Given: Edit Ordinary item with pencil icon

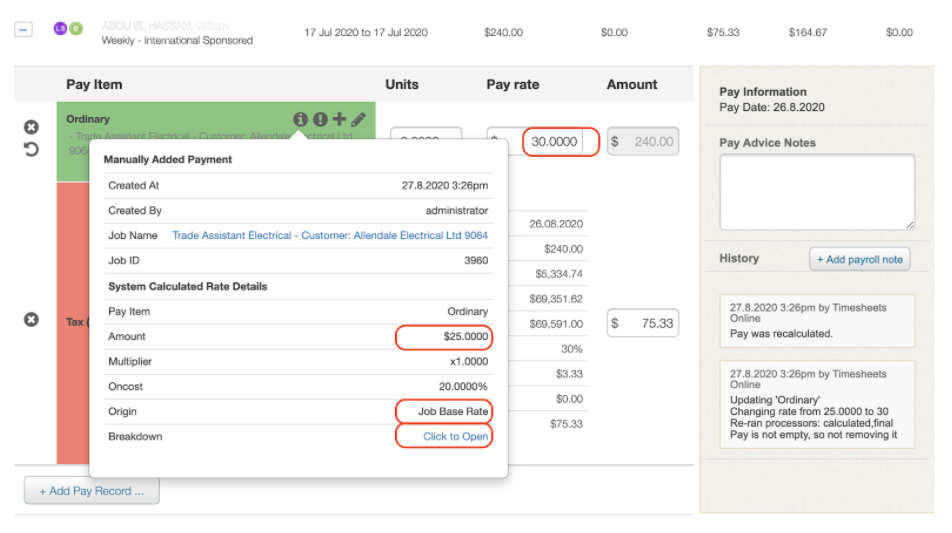Looking at the screenshot, I should (358, 120).
